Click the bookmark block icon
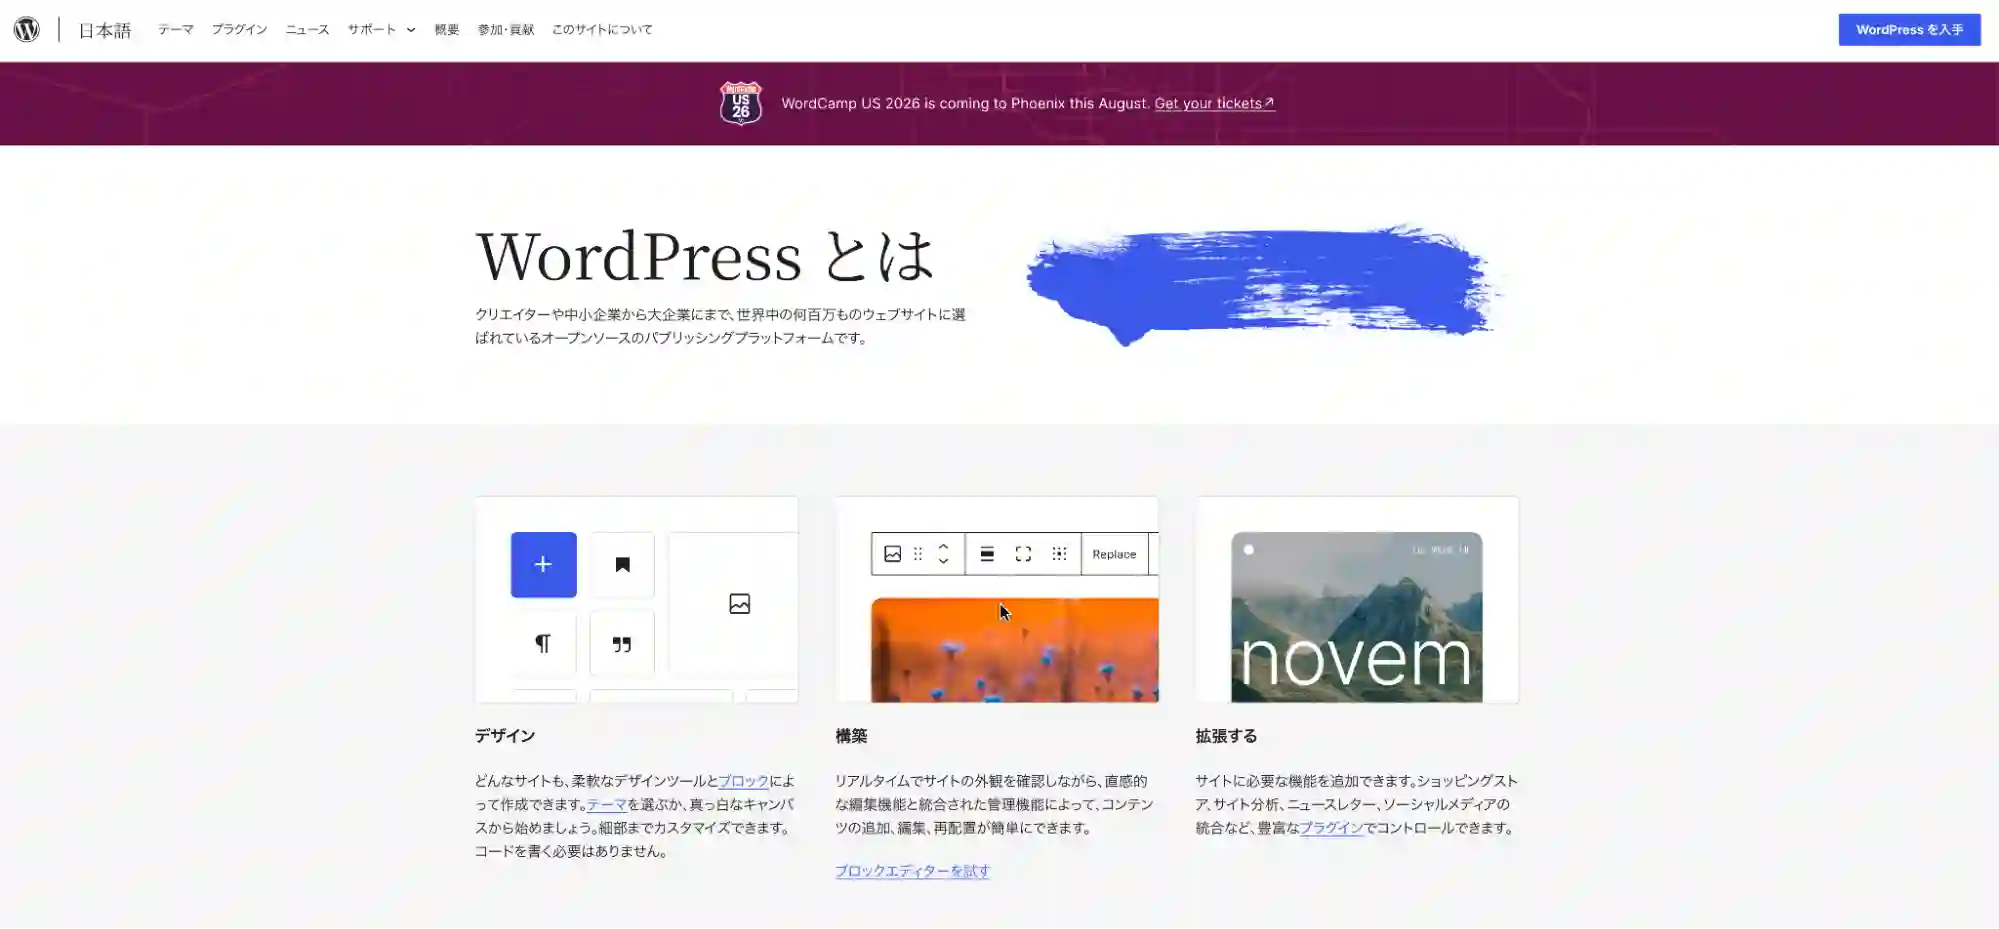The height and width of the screenshot is (929, 1999). pyautogui.click(x=622, y=565)
